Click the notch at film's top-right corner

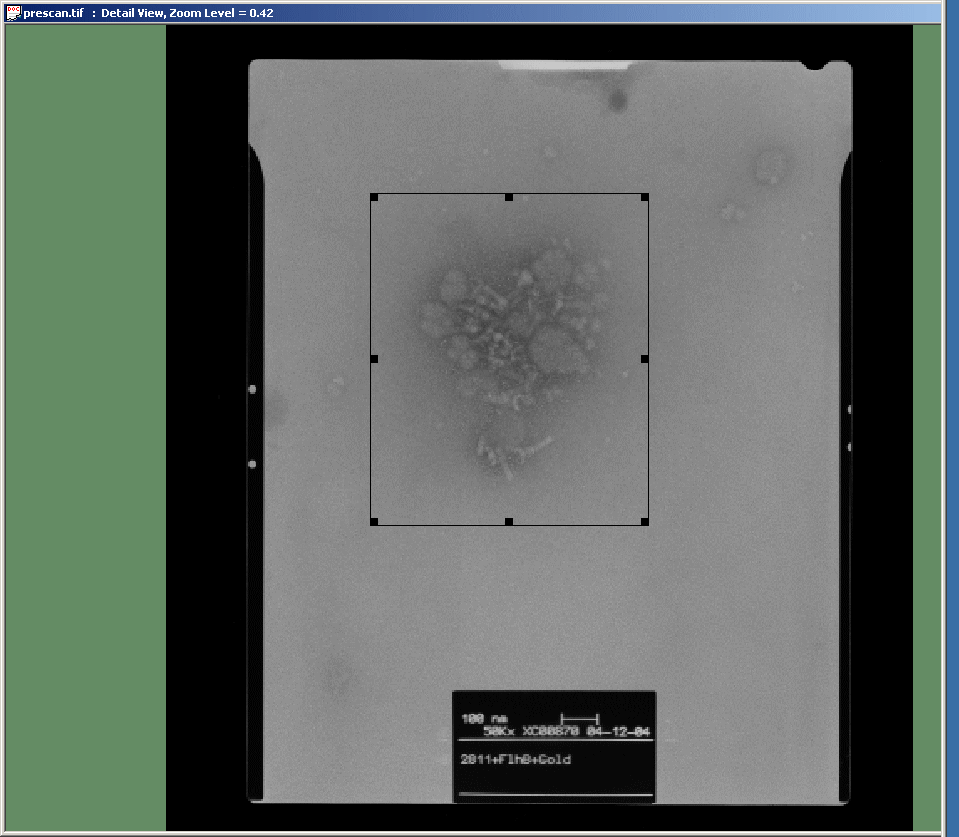pos(818,65)
